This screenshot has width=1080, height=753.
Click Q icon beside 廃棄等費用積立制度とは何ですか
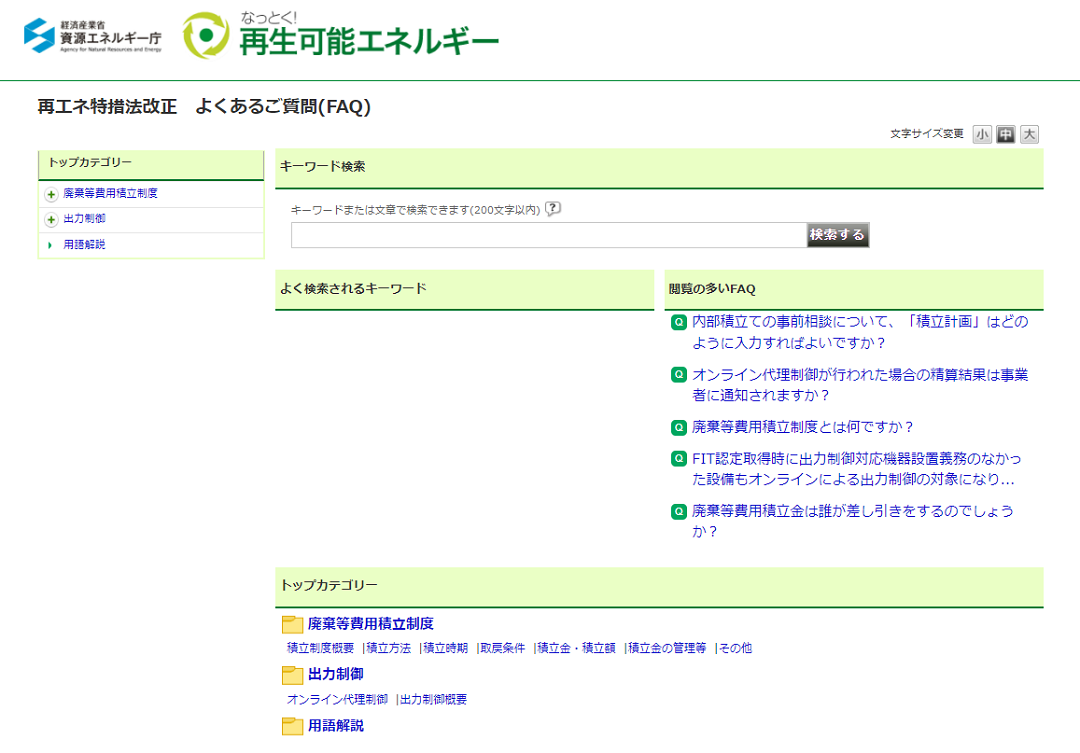pos(678,428)
